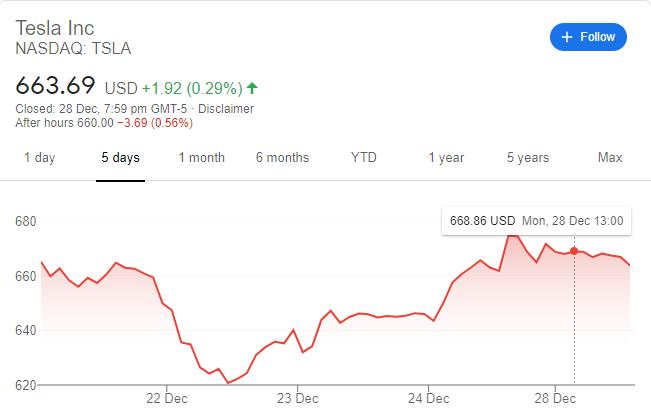Click the plus icon on Follow
Viewport: 651px width, 415px height.
(x=567, y=37)
